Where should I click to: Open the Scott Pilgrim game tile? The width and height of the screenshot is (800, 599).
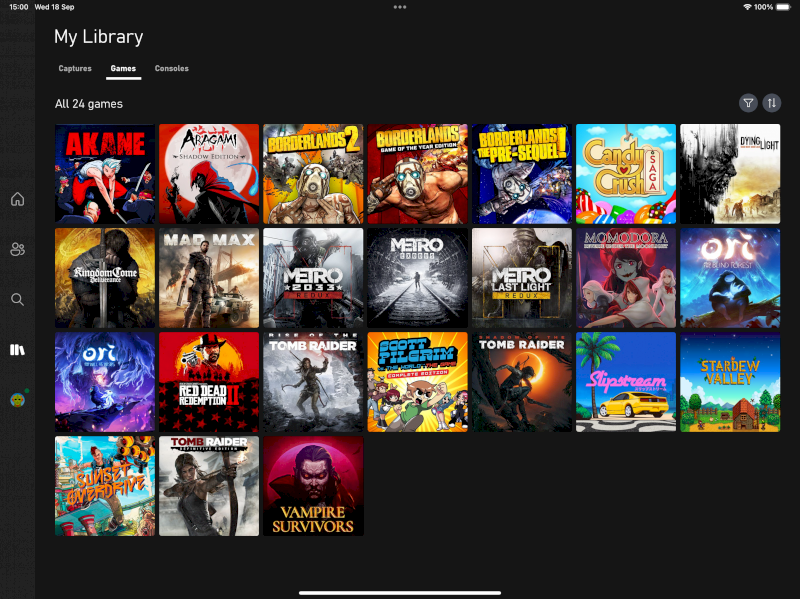tap(417, 382)
